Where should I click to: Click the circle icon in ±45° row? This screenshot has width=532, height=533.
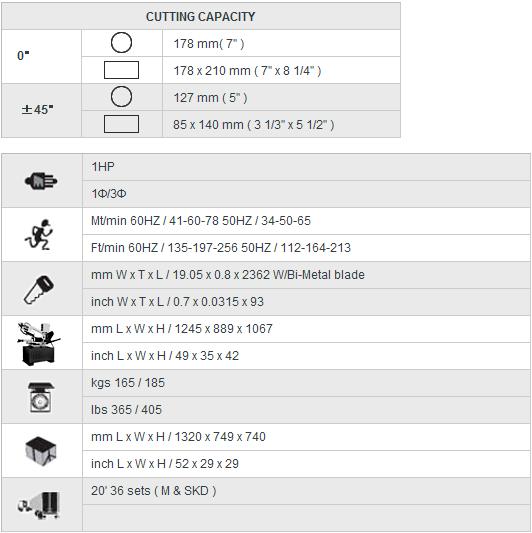[121, 97]
